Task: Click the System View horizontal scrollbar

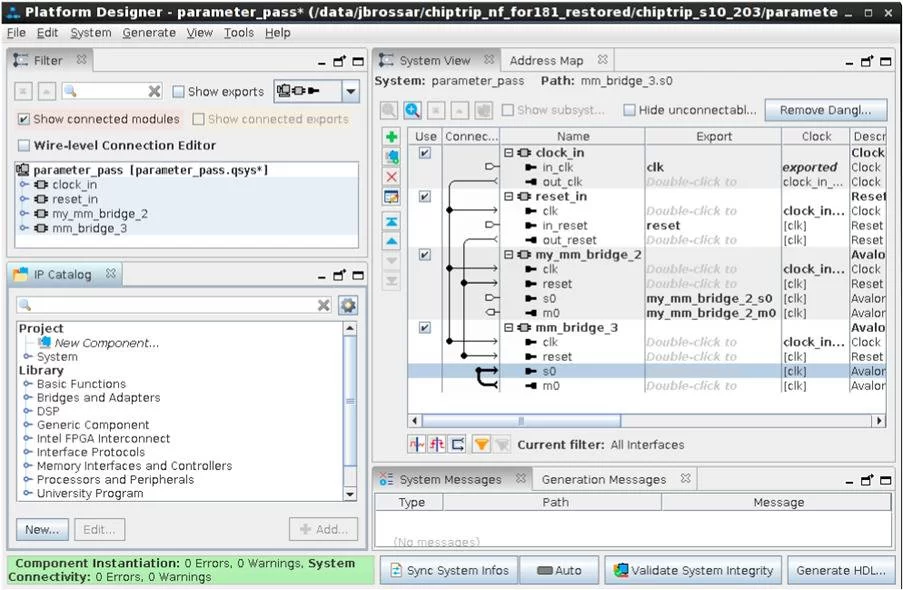Action: [x=520, y=421]
